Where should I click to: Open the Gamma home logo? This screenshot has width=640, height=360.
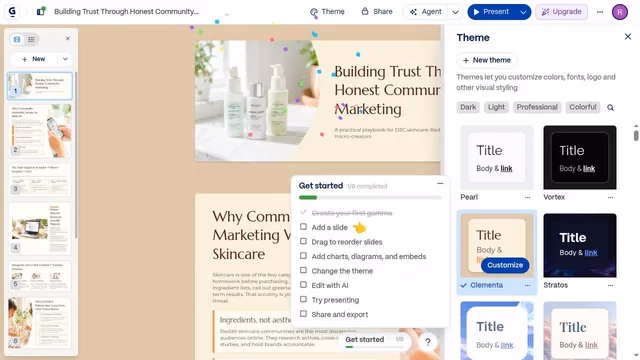pos(12,11)
